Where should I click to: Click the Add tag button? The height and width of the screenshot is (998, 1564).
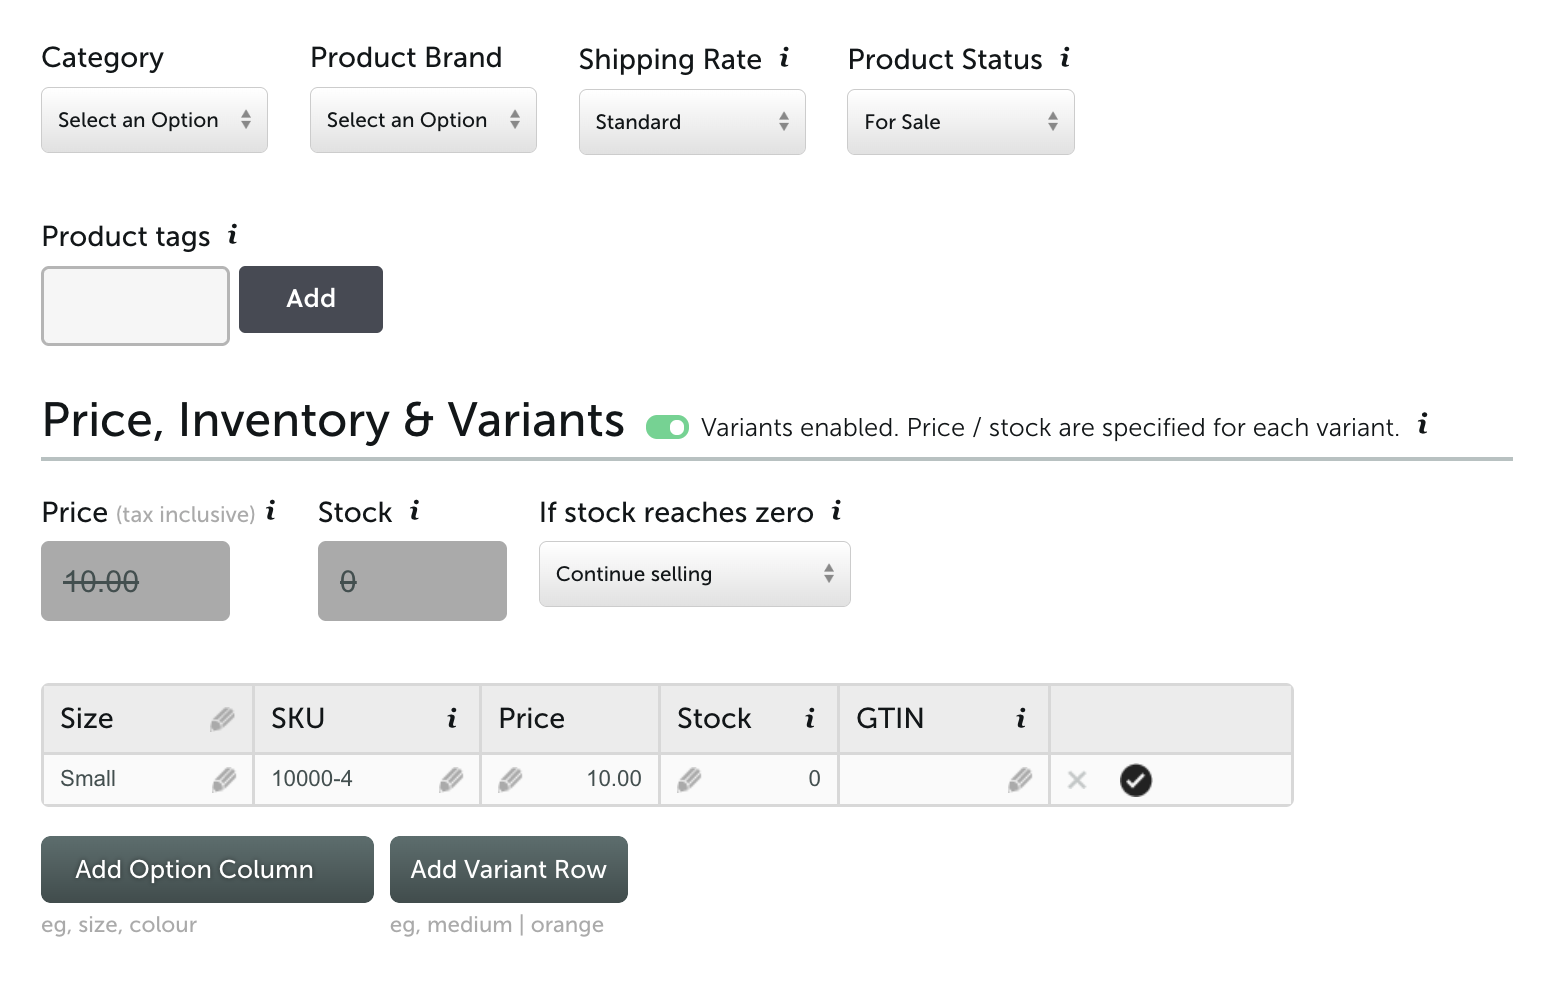[x=311, y=299]
